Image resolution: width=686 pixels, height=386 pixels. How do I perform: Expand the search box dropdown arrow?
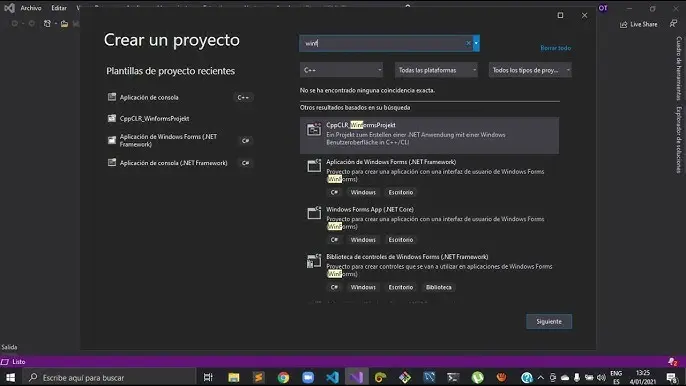476,43
